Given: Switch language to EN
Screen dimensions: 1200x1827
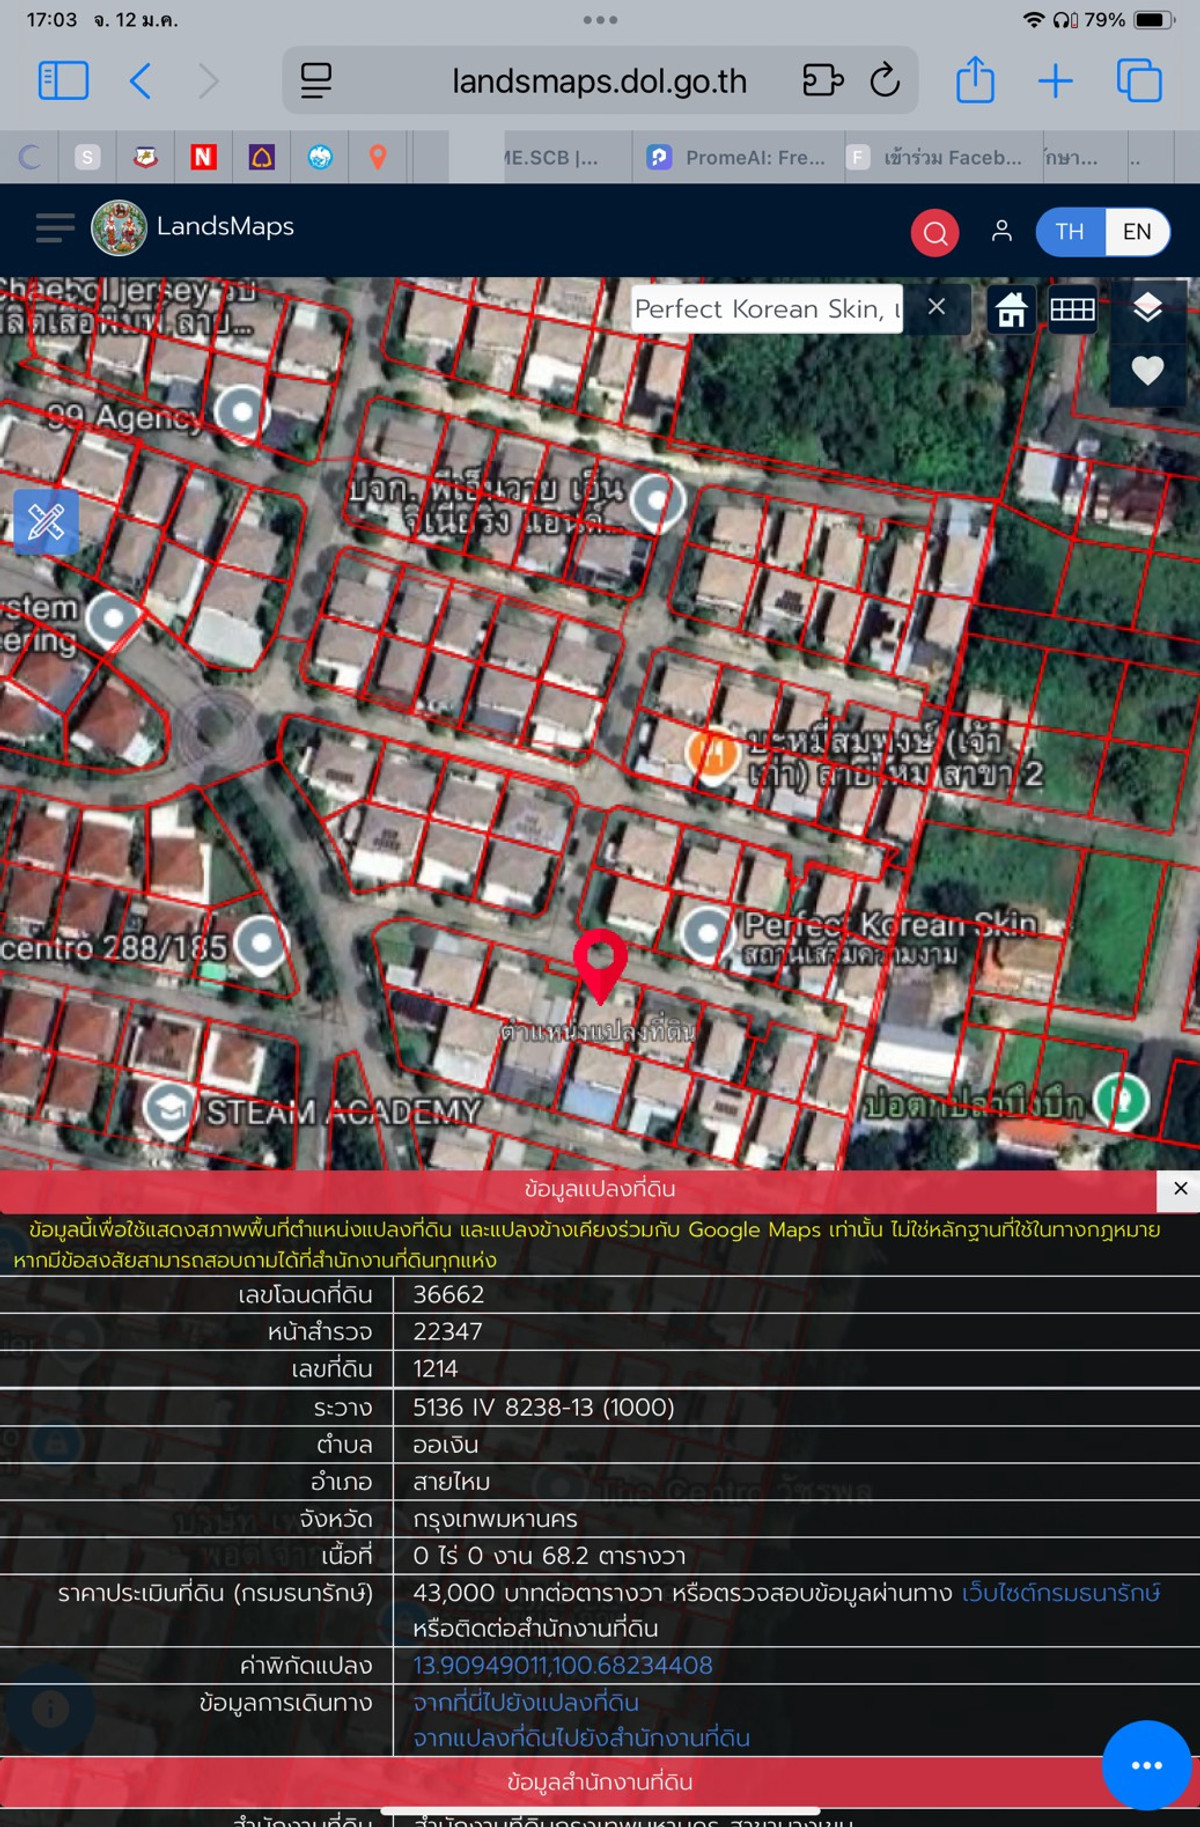Looking at the screenshot, I should coord(1136,232).
